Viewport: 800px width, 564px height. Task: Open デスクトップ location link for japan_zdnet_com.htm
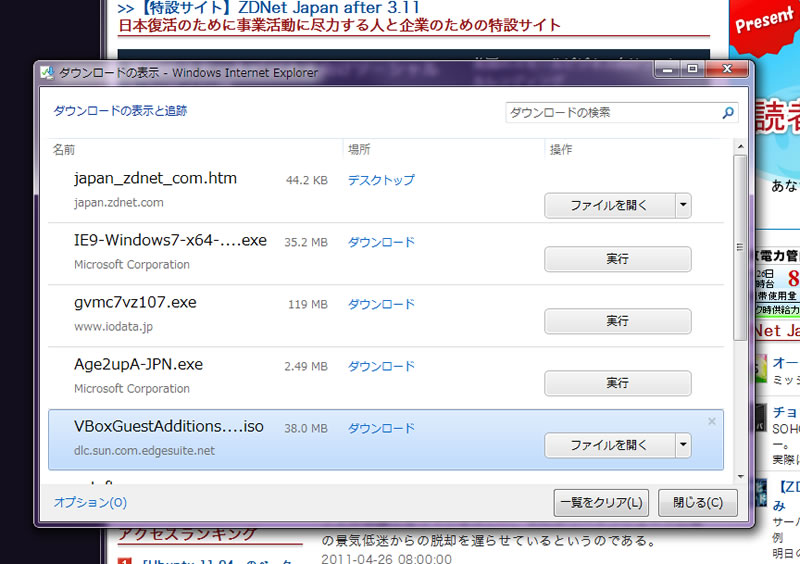click(x=381, y=180)
